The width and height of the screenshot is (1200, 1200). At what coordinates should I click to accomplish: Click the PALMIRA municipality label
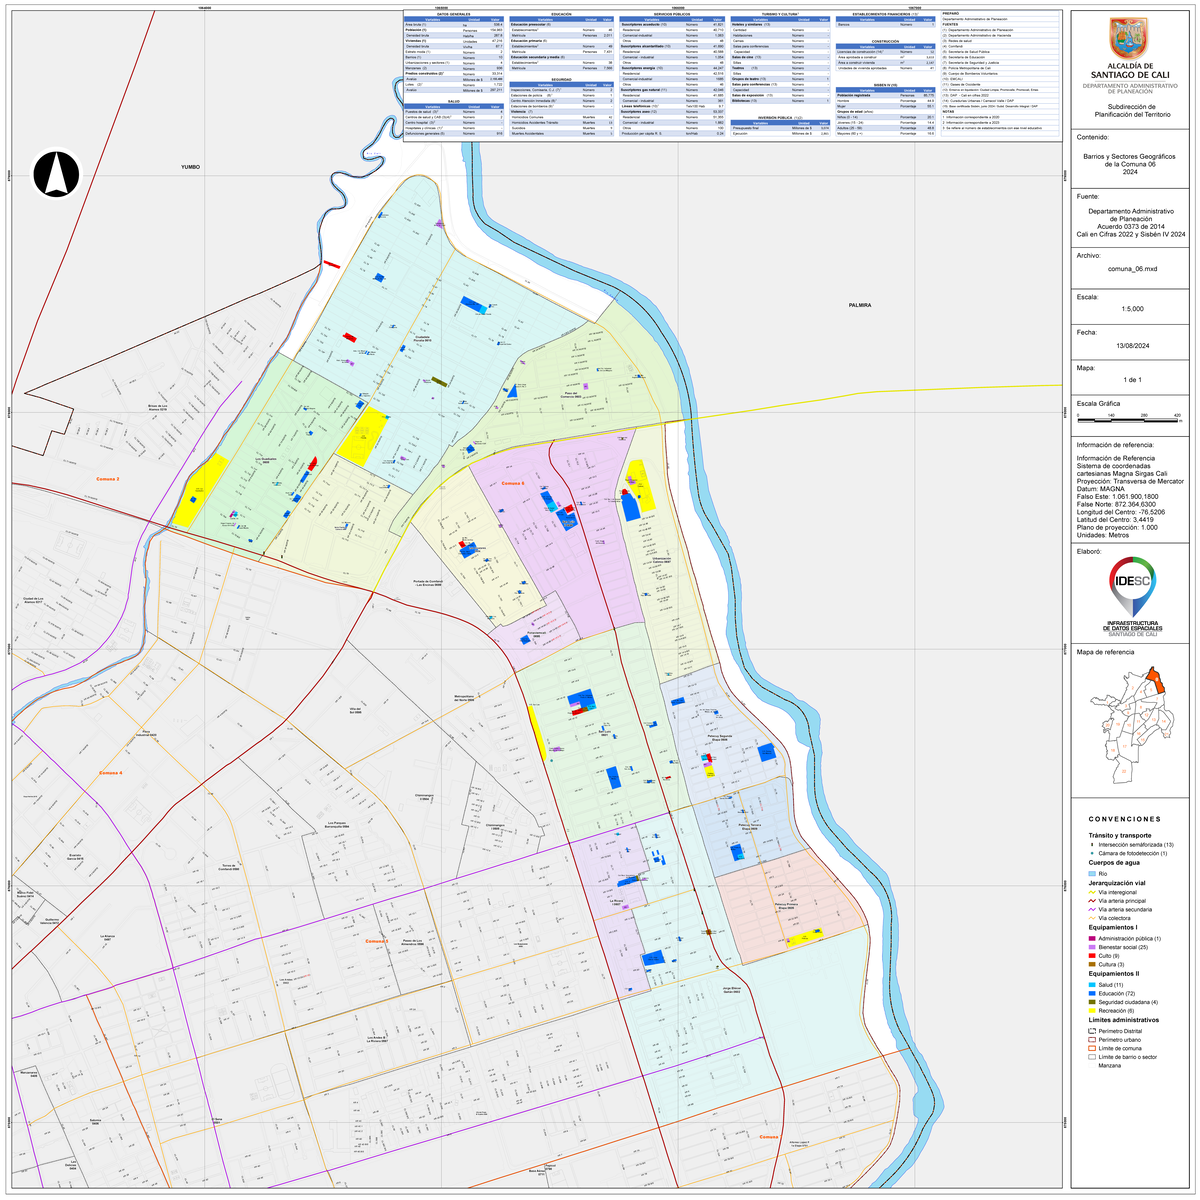click(860, 305)
